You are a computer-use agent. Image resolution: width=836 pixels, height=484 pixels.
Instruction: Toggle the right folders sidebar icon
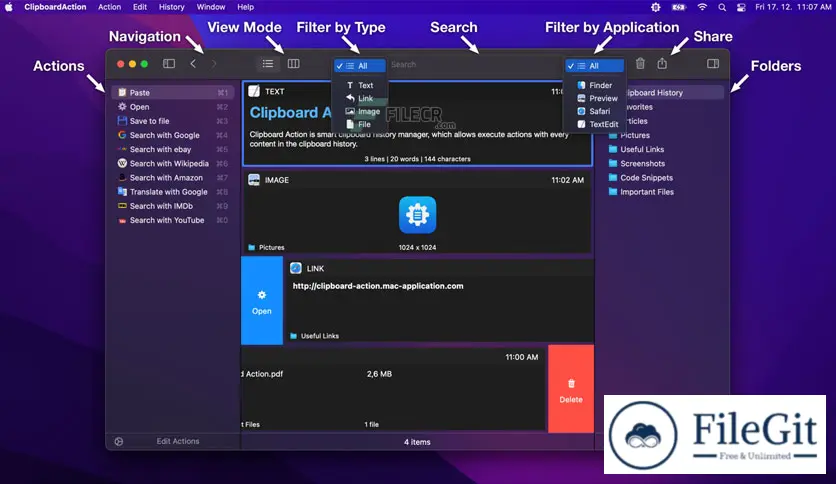click(713, 64)
